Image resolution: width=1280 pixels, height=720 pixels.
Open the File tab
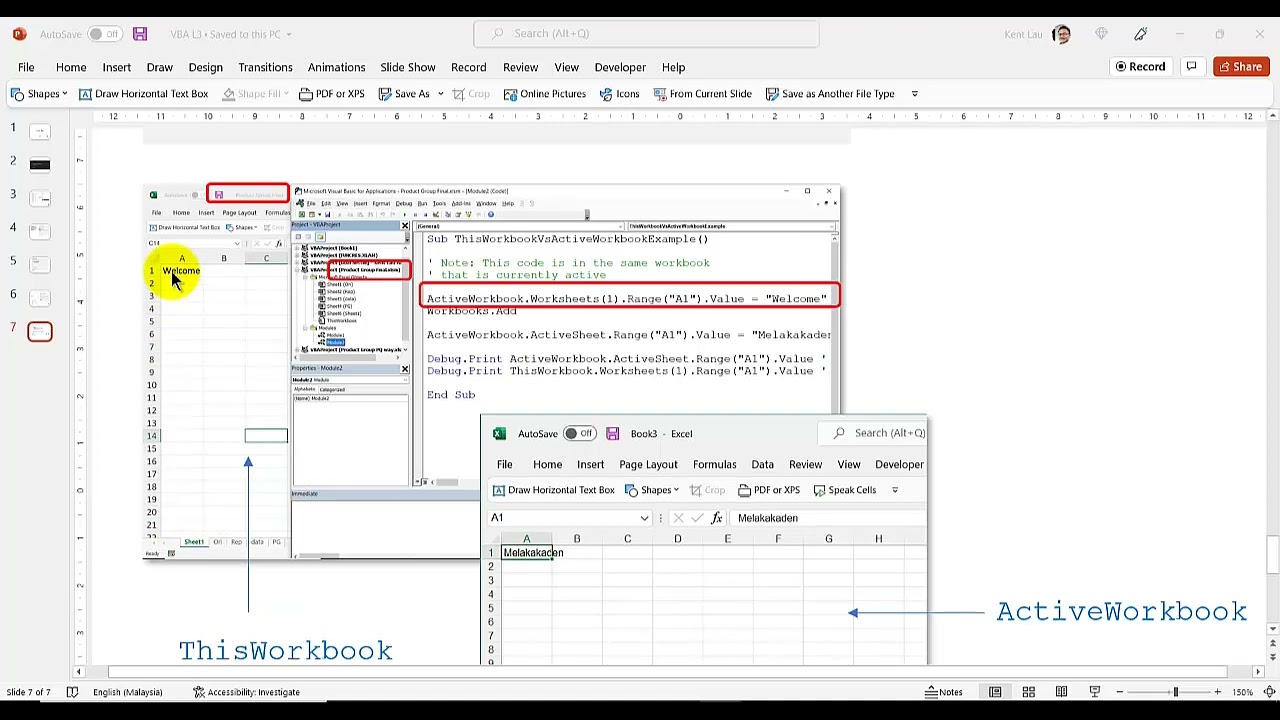click(x=26, y=67)
